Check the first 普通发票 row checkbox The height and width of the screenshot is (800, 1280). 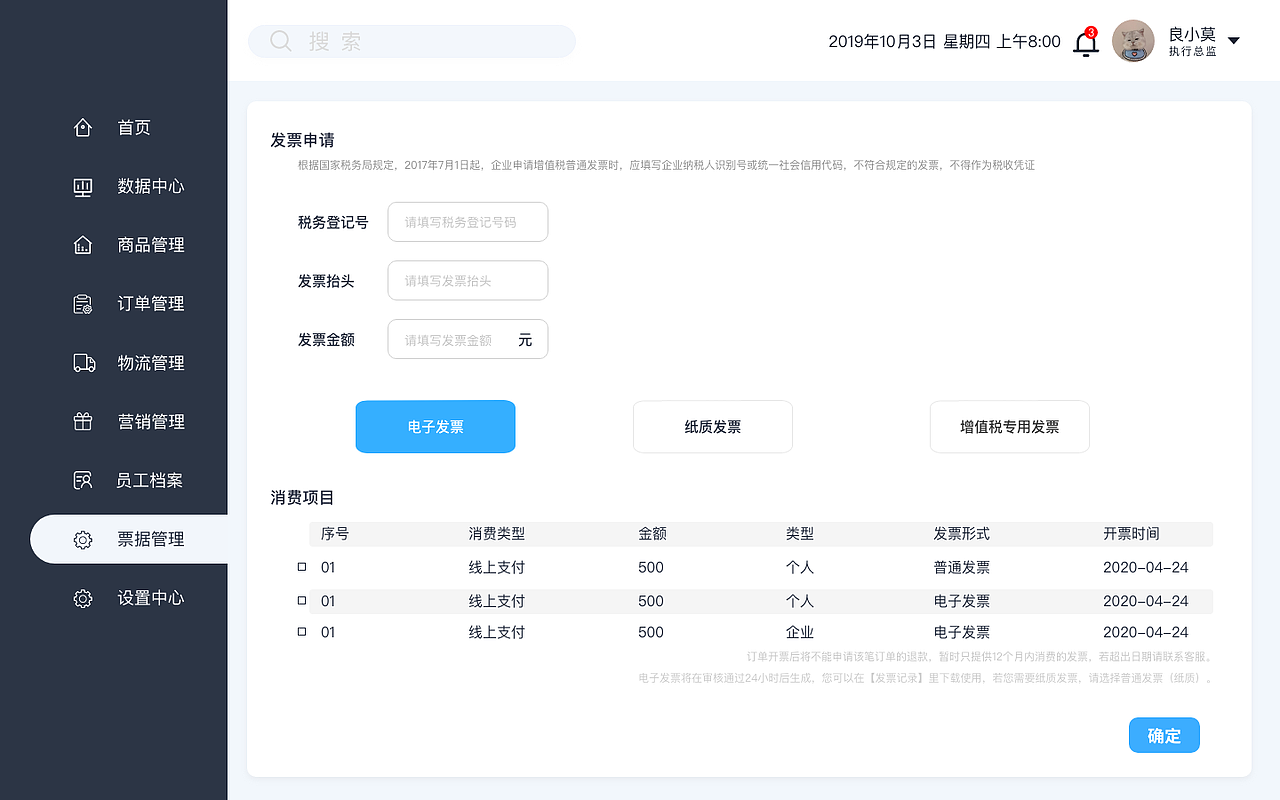click(301, 567)
